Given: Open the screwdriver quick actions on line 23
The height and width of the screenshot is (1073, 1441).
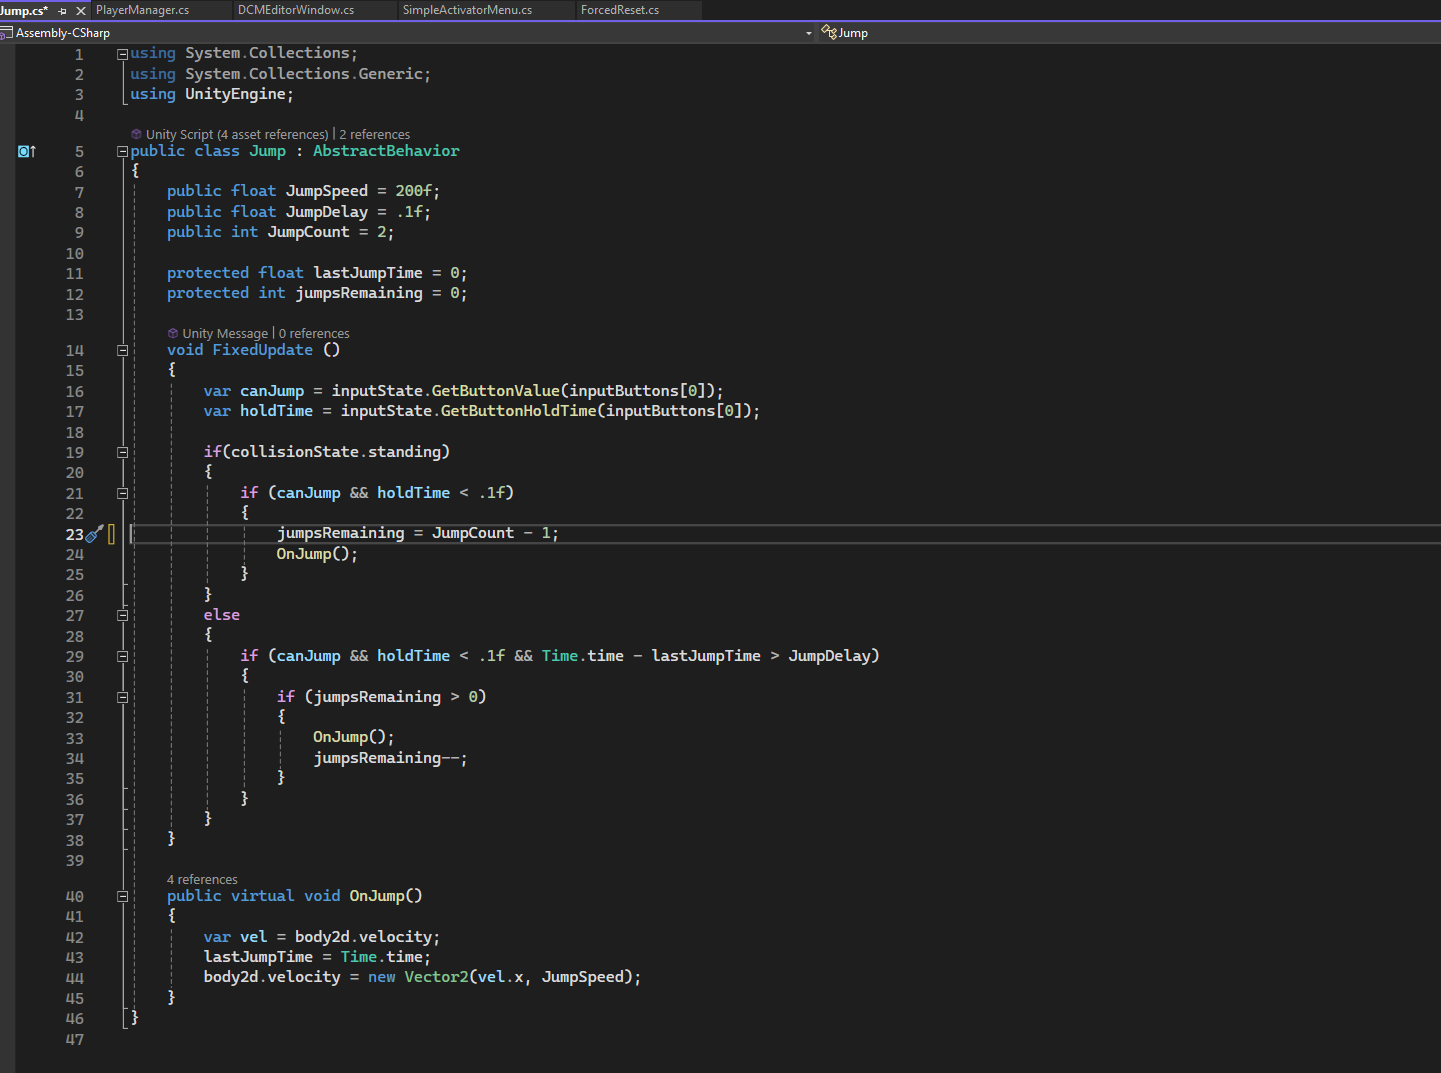Looking at the screenshot, I should tap(94, 534).
